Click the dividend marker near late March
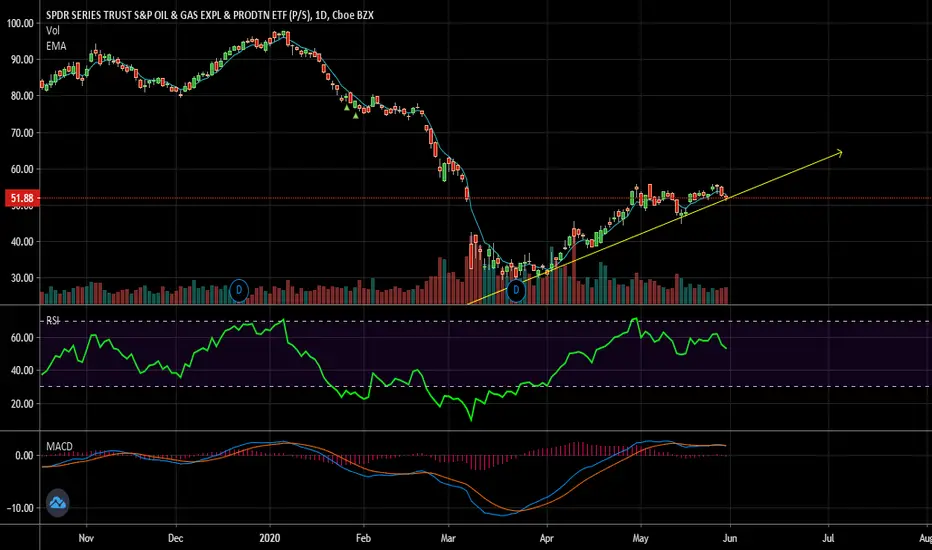The height and width of the screenshot is (550, 932). coord(516,290)
